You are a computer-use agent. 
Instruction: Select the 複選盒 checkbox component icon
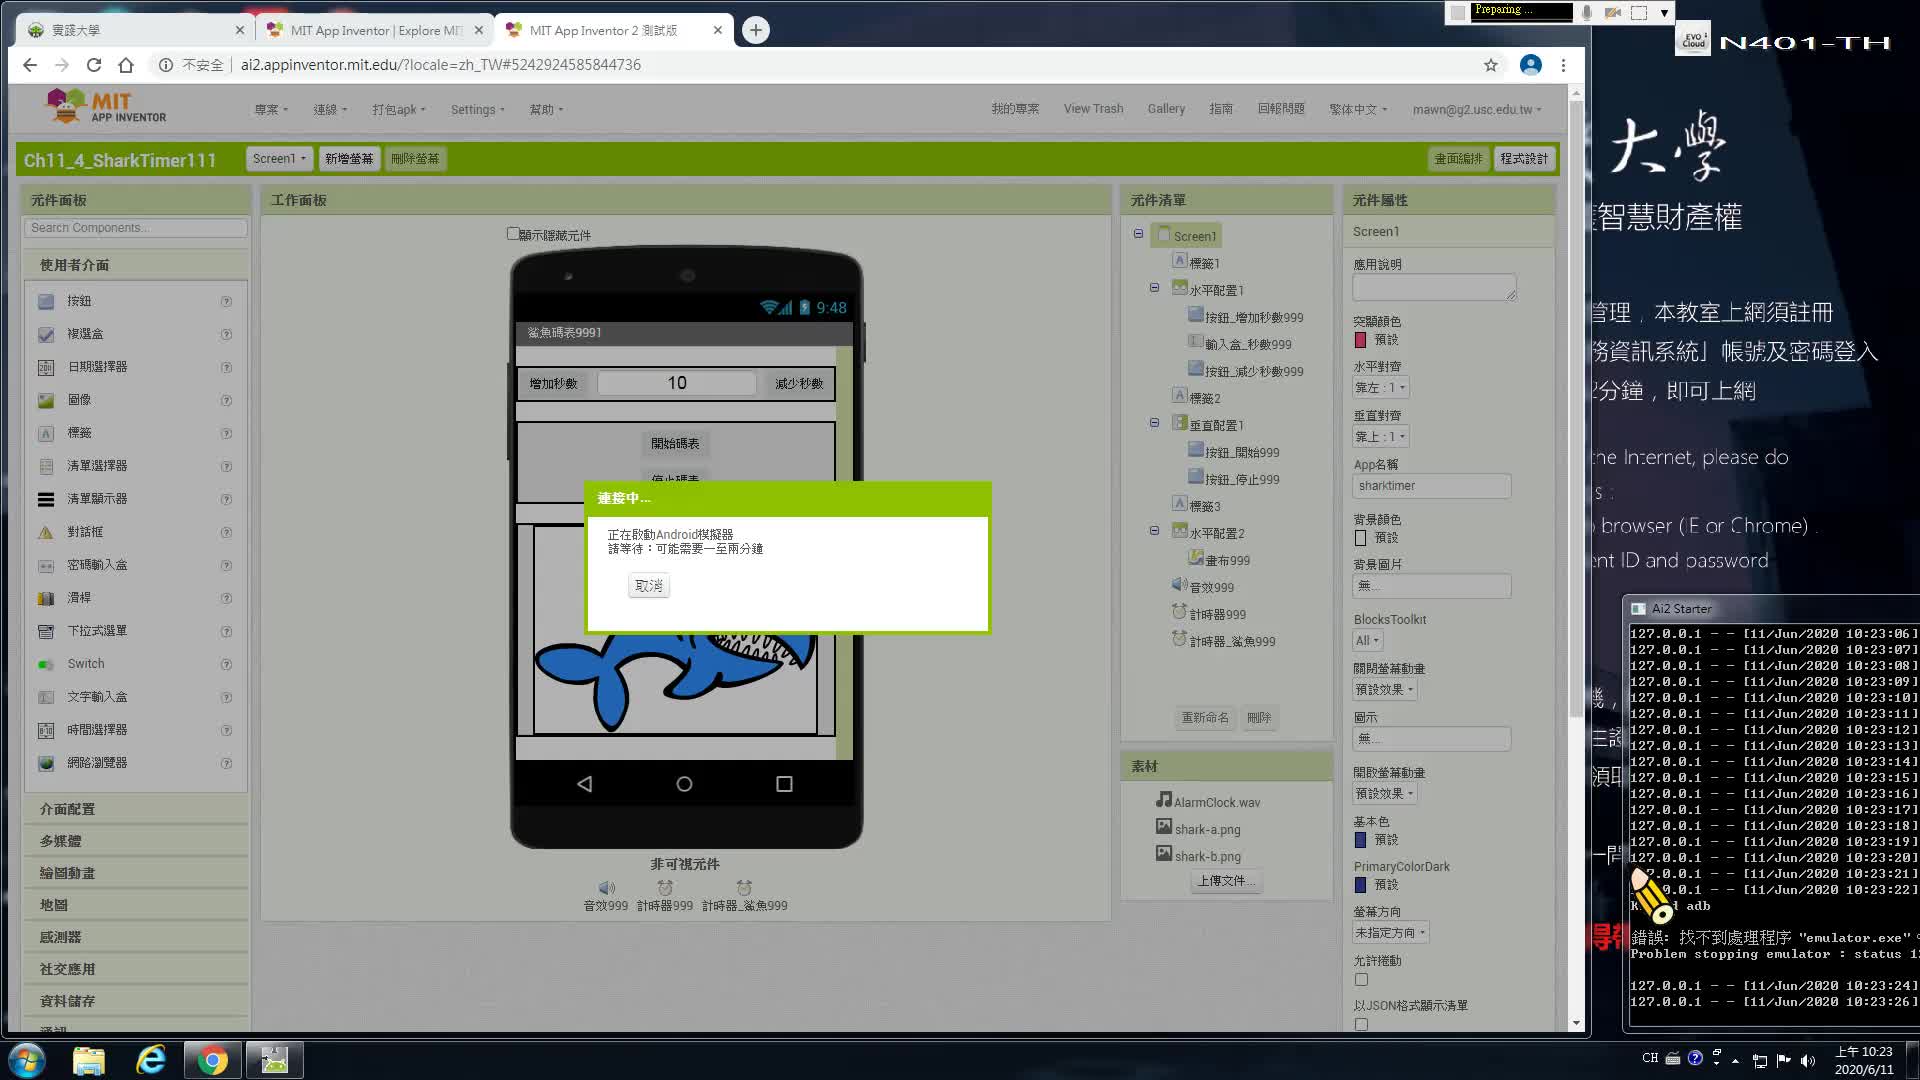46,334
